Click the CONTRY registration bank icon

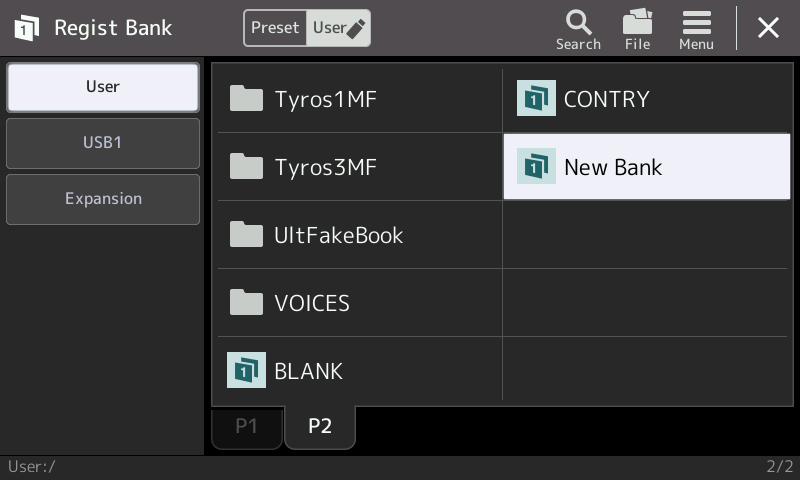click(x=536, y=98)
